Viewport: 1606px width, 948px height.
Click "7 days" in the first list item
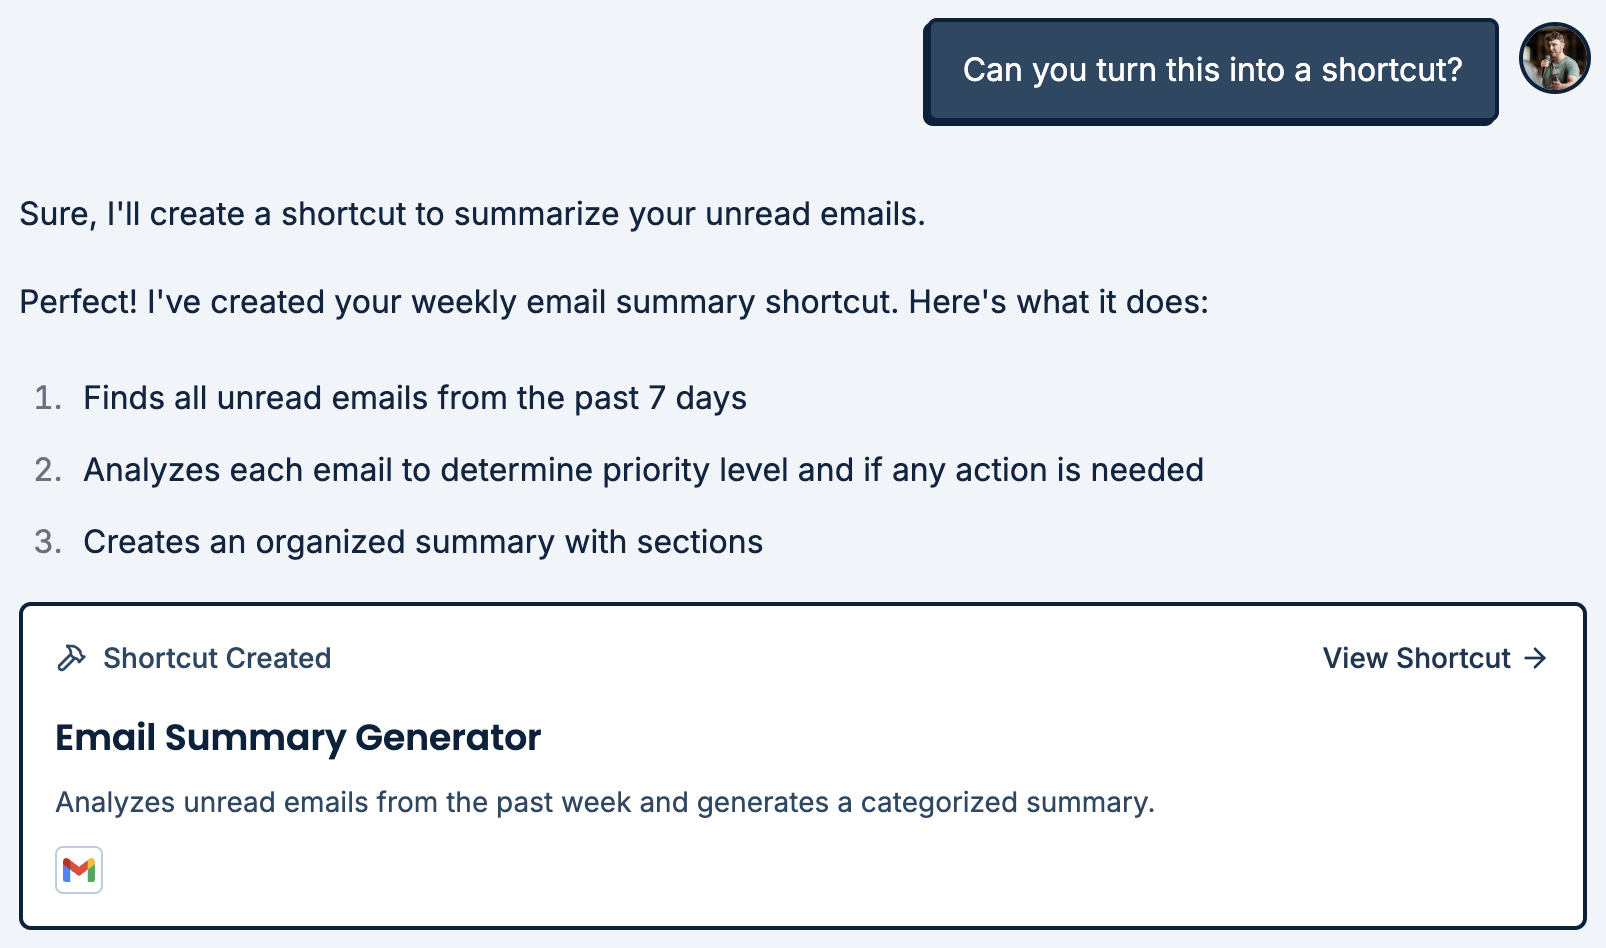point(697,398)
